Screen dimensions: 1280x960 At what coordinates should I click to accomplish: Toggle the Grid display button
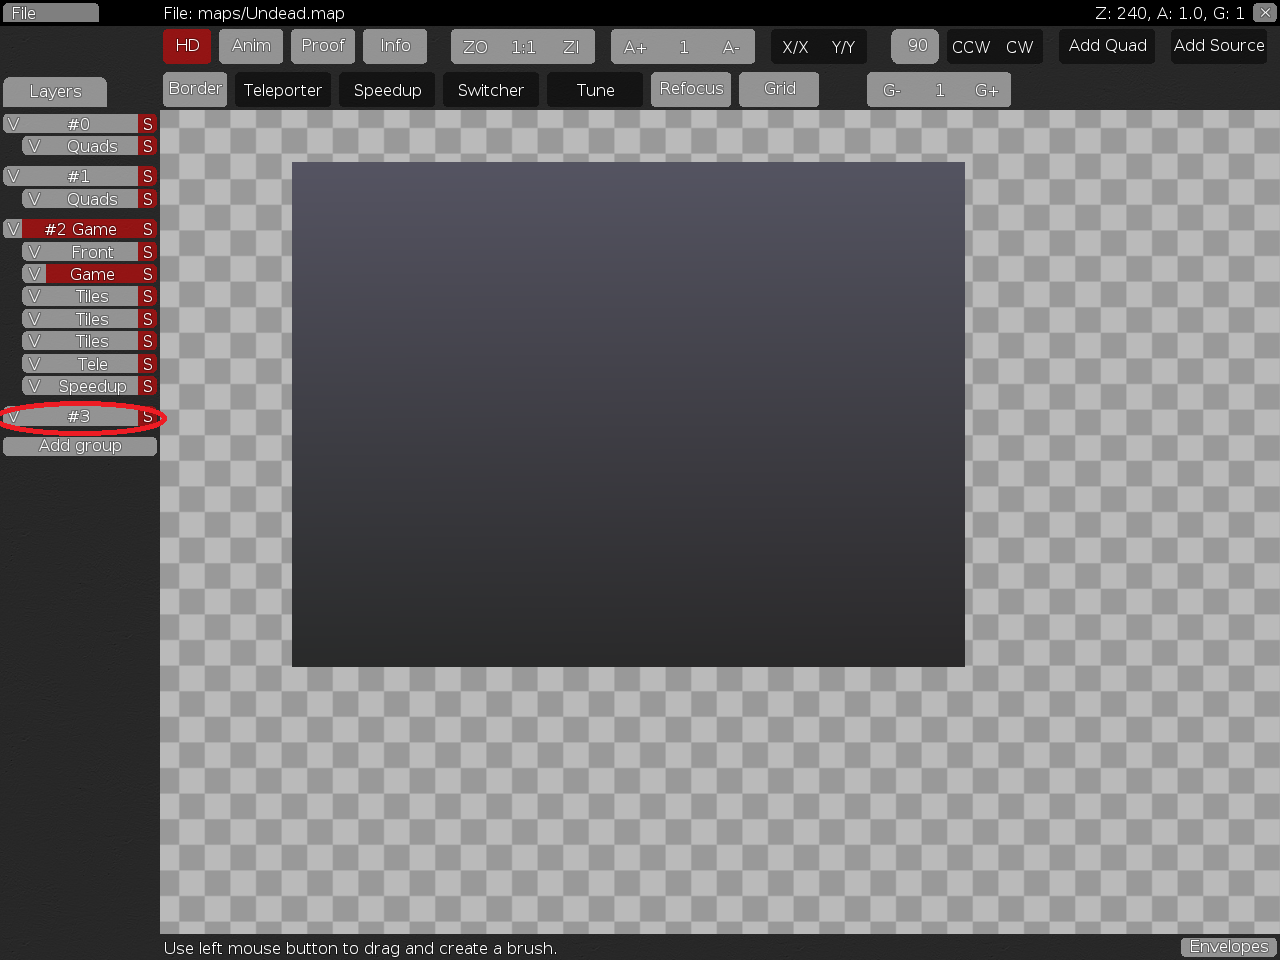(x=779, y=89)
